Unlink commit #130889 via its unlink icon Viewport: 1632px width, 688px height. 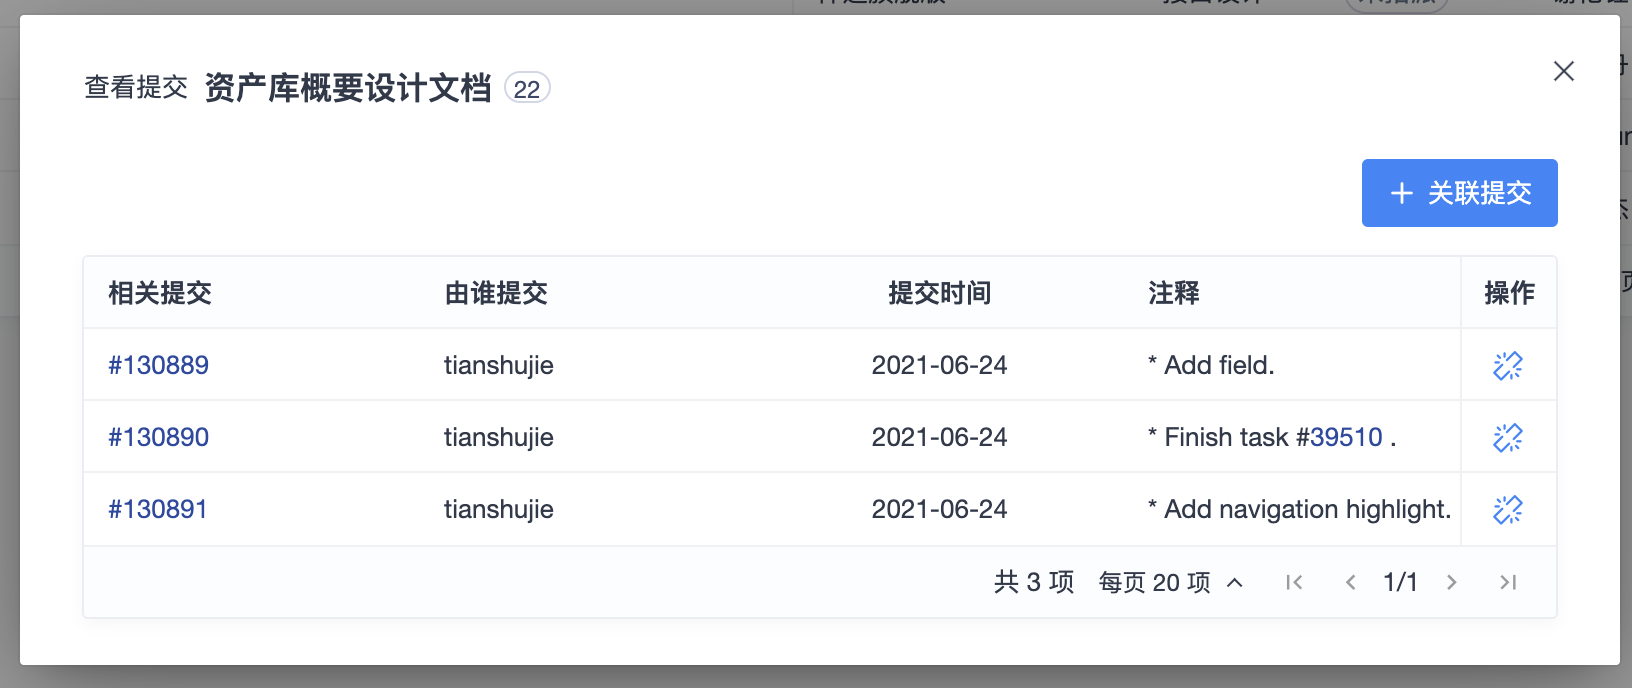1508,366
